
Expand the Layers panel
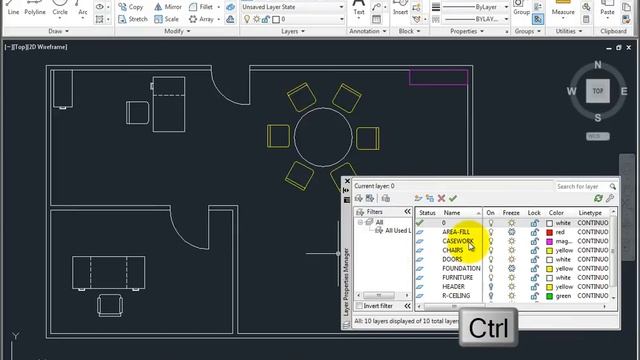(x=293, y=31)
